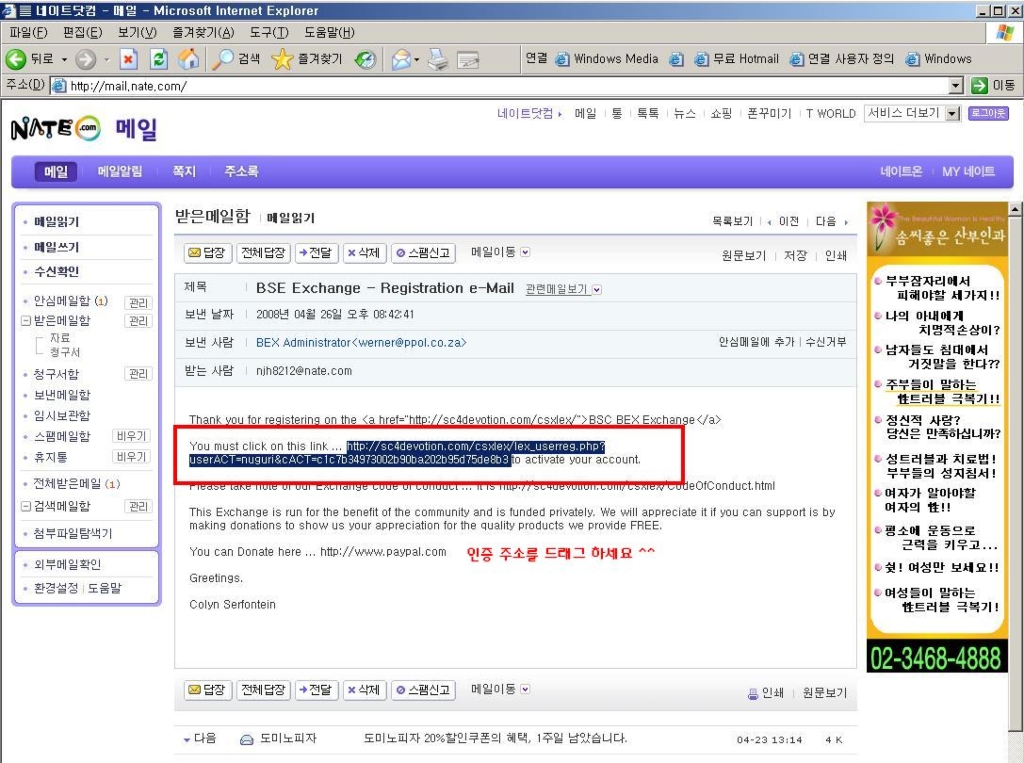The height and width of the screenshot is (763, 1024).
Task: Click the 도미노피자 20%할인쿠폰 mail subject
Action: click(x=495, y=738)
